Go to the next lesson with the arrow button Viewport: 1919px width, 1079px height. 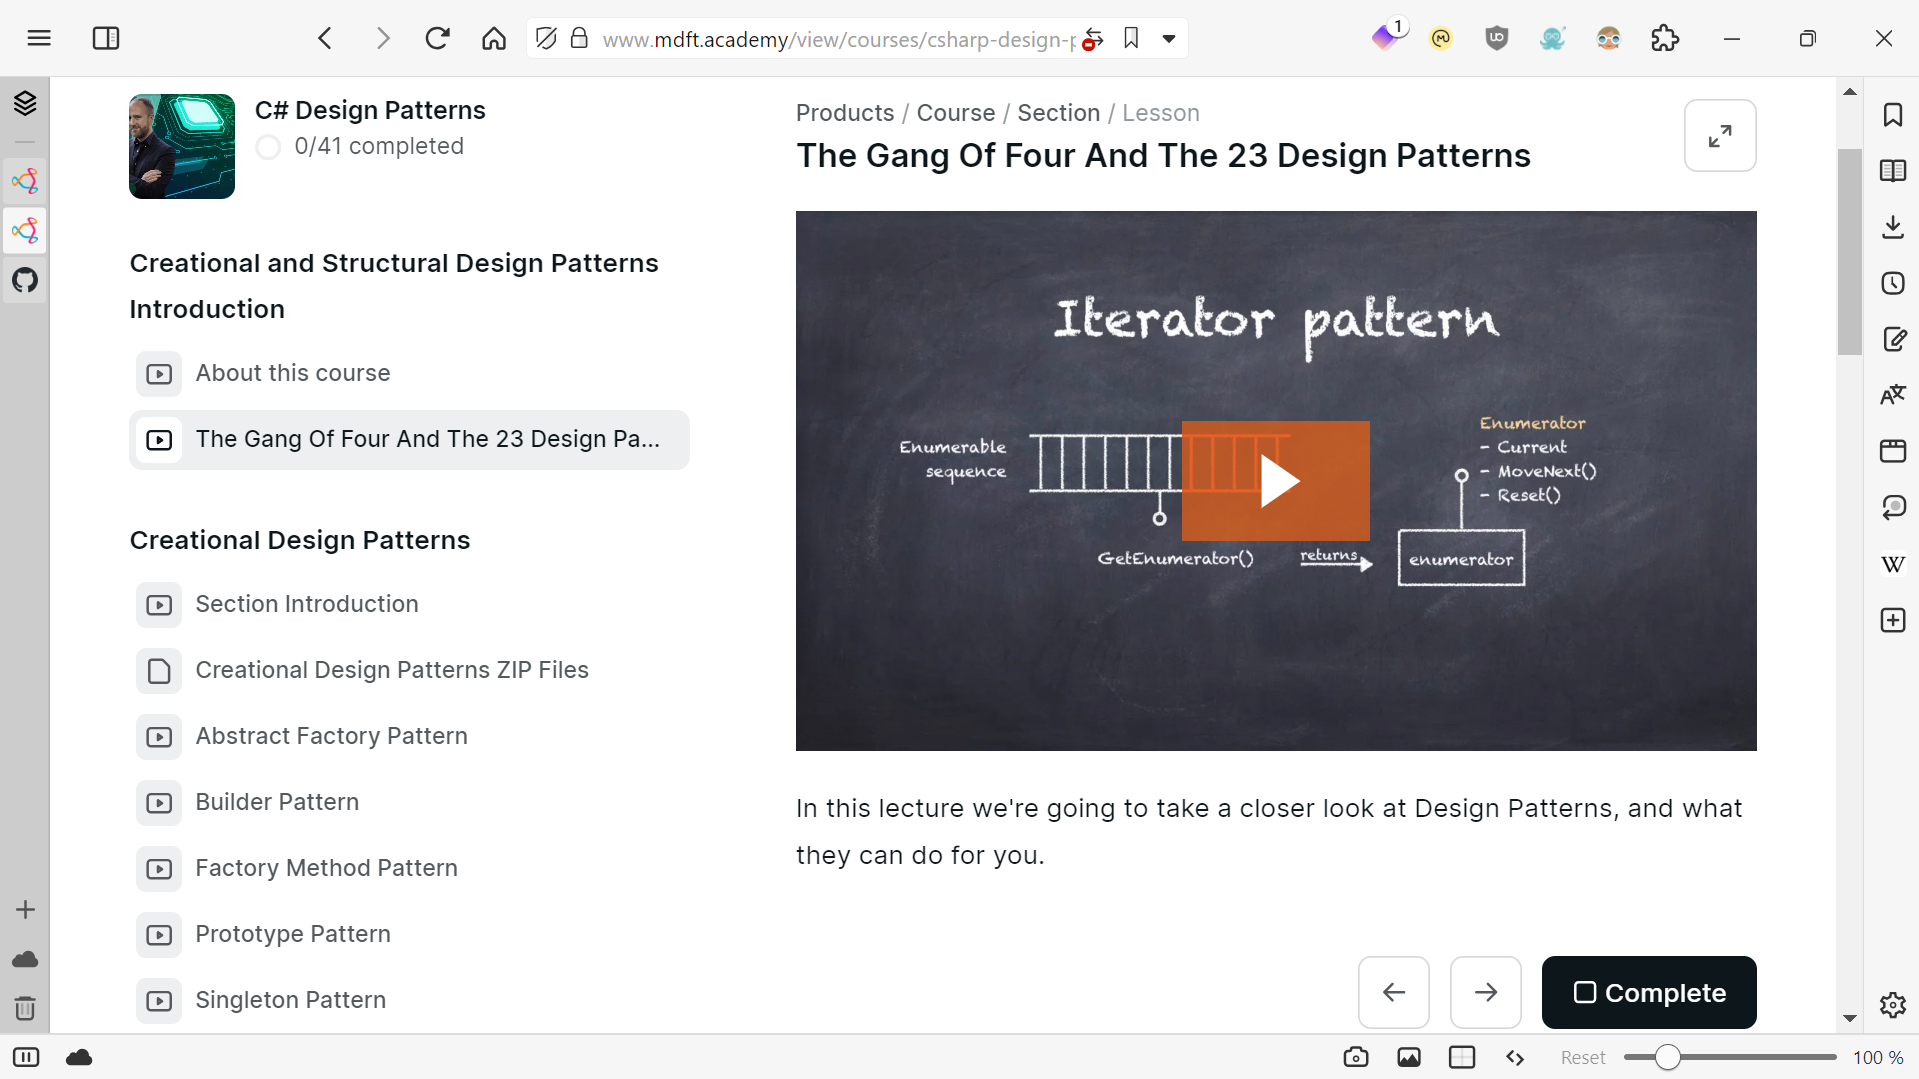tap(1485, 992)
